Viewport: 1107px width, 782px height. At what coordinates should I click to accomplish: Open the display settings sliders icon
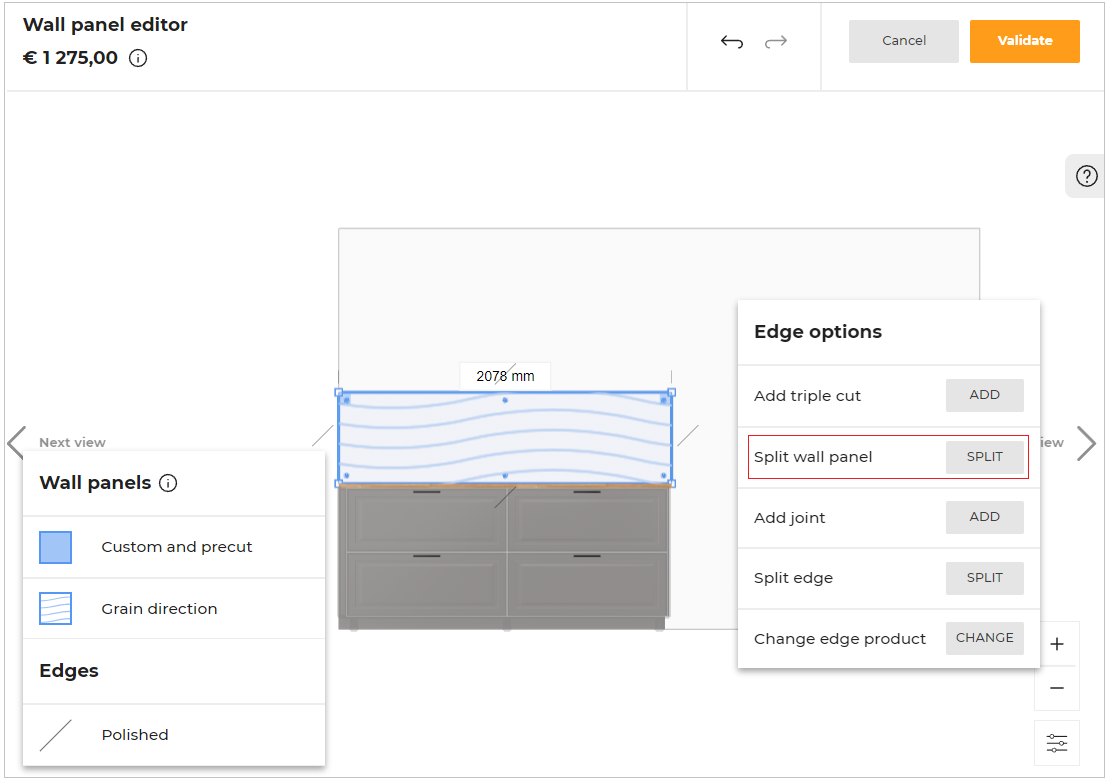[x=1057, y=743]
